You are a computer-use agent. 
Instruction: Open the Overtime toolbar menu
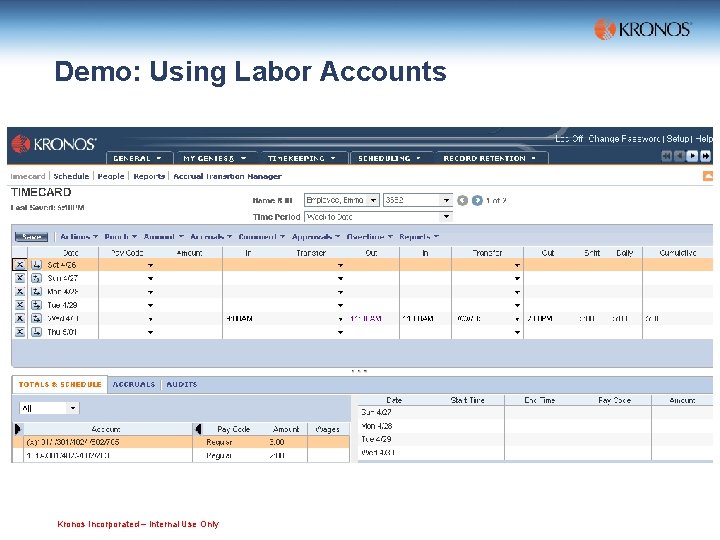click(x=370, y=236)
